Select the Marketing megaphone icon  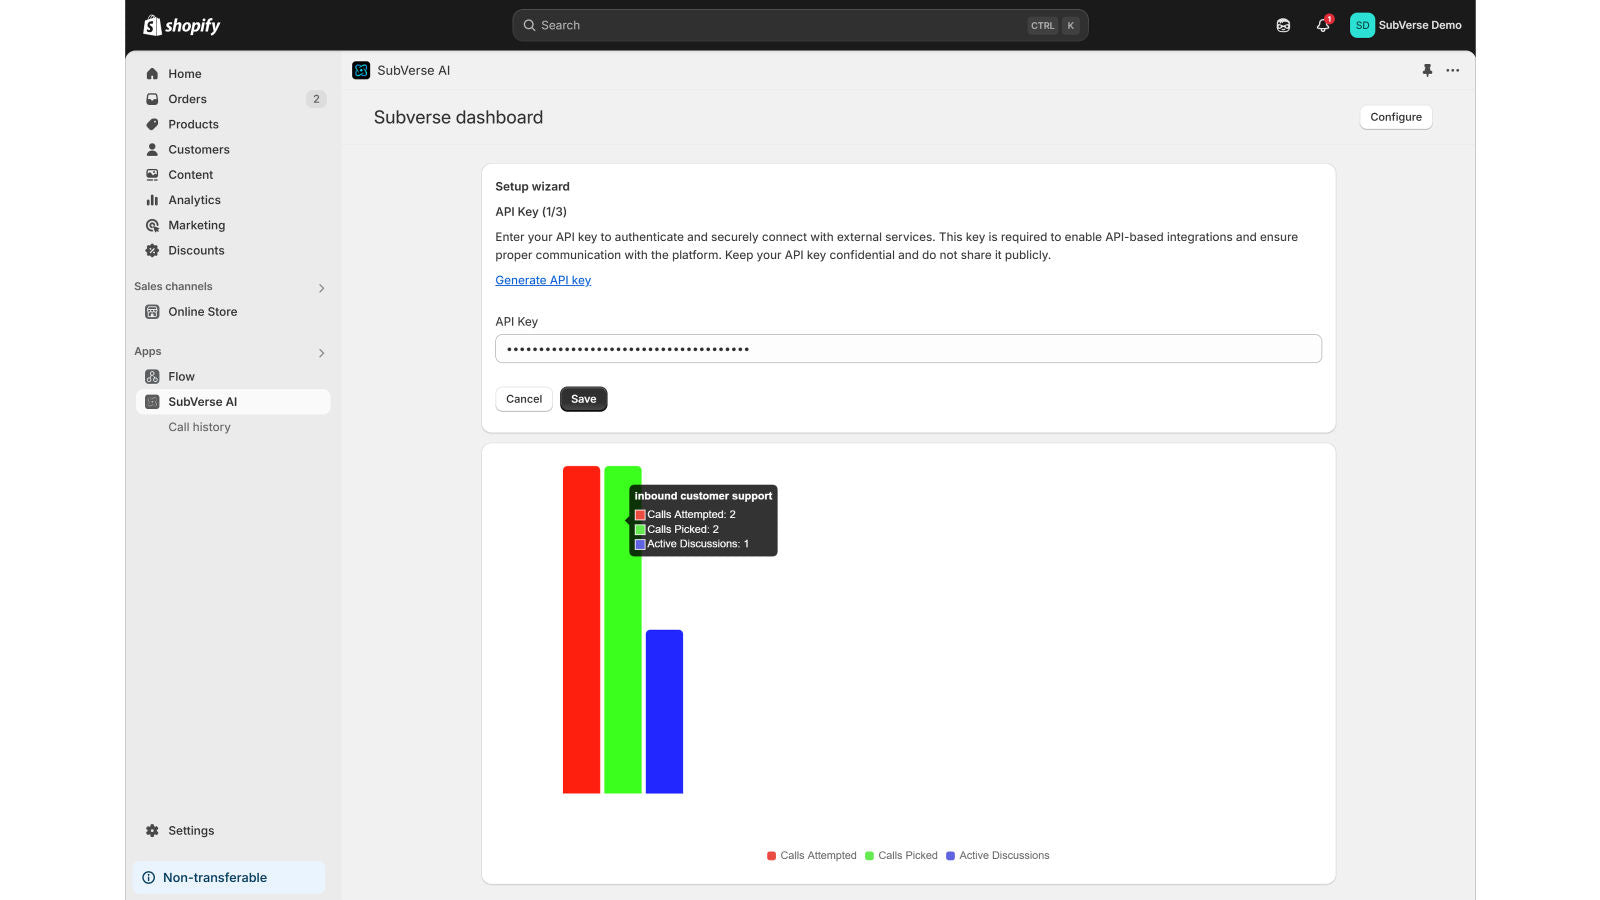[x=152, y=225]
